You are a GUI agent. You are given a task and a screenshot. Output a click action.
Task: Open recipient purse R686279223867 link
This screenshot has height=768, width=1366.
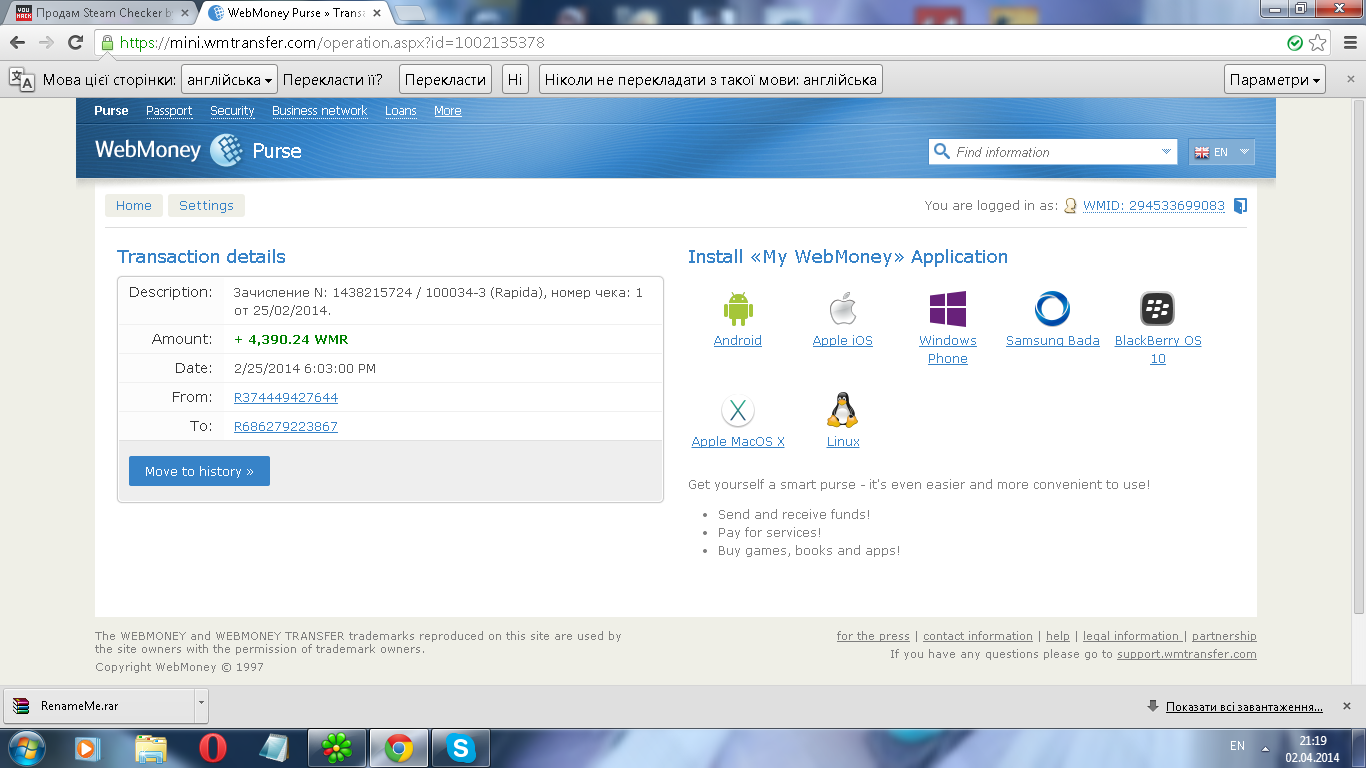pos(286,427)
